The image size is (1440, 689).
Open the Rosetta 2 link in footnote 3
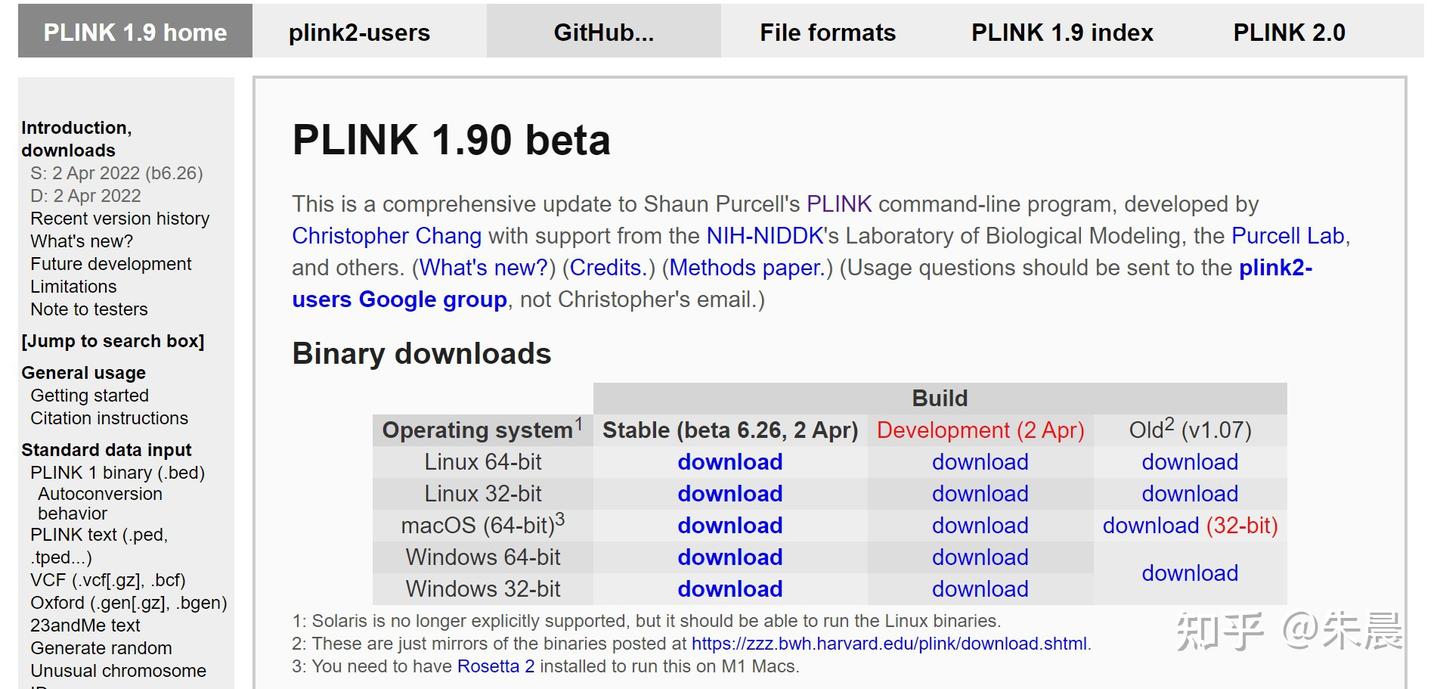pyautogui.click(x=497, y=666)
